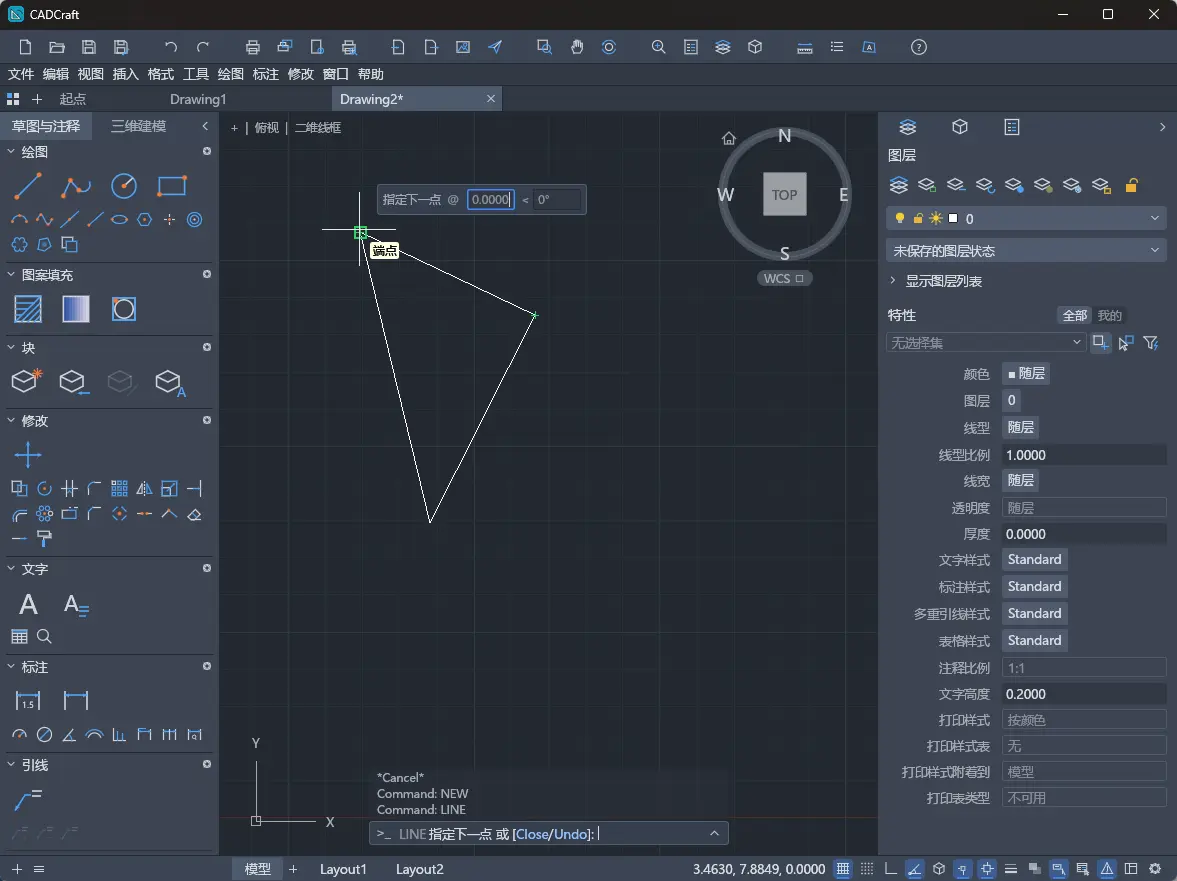1177x881 pixels.
Task: Open the 绘图 menu in the menu bar
Action: coord(230,74)
